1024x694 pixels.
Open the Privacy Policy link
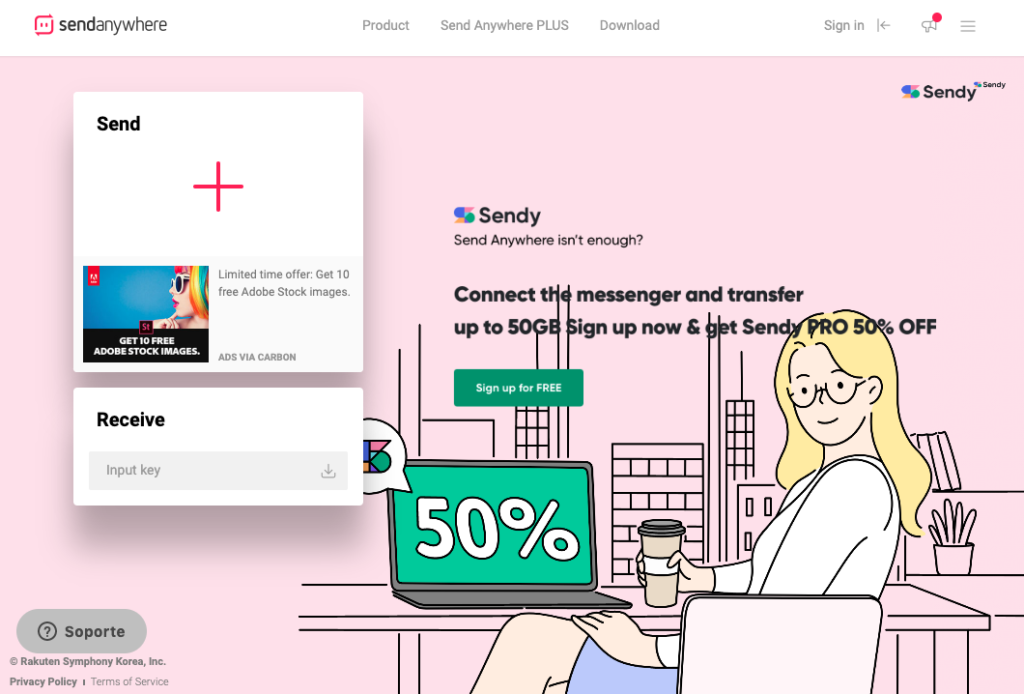tap(43, 682)
